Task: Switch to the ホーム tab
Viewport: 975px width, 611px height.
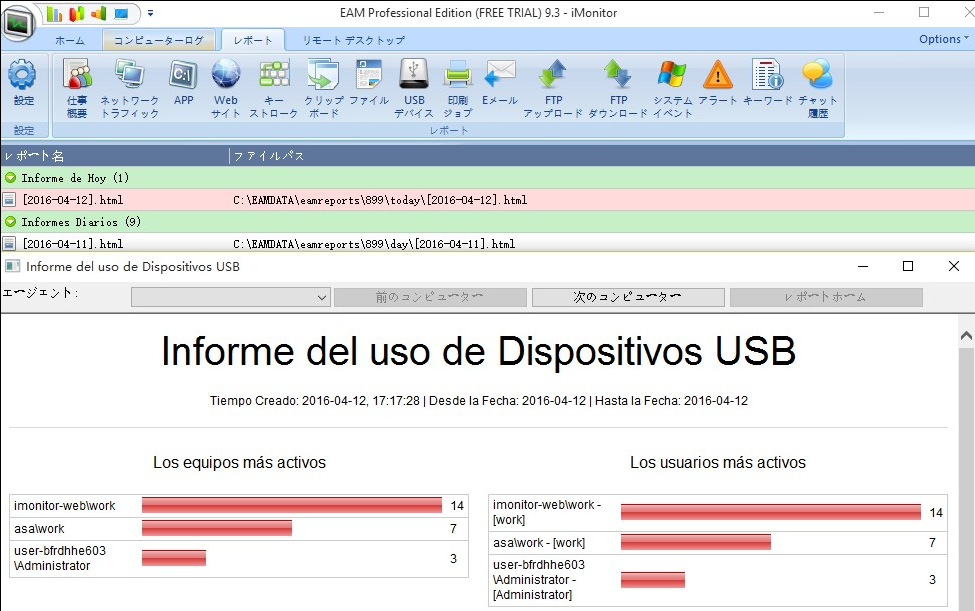Action: (x=70, y=40)
